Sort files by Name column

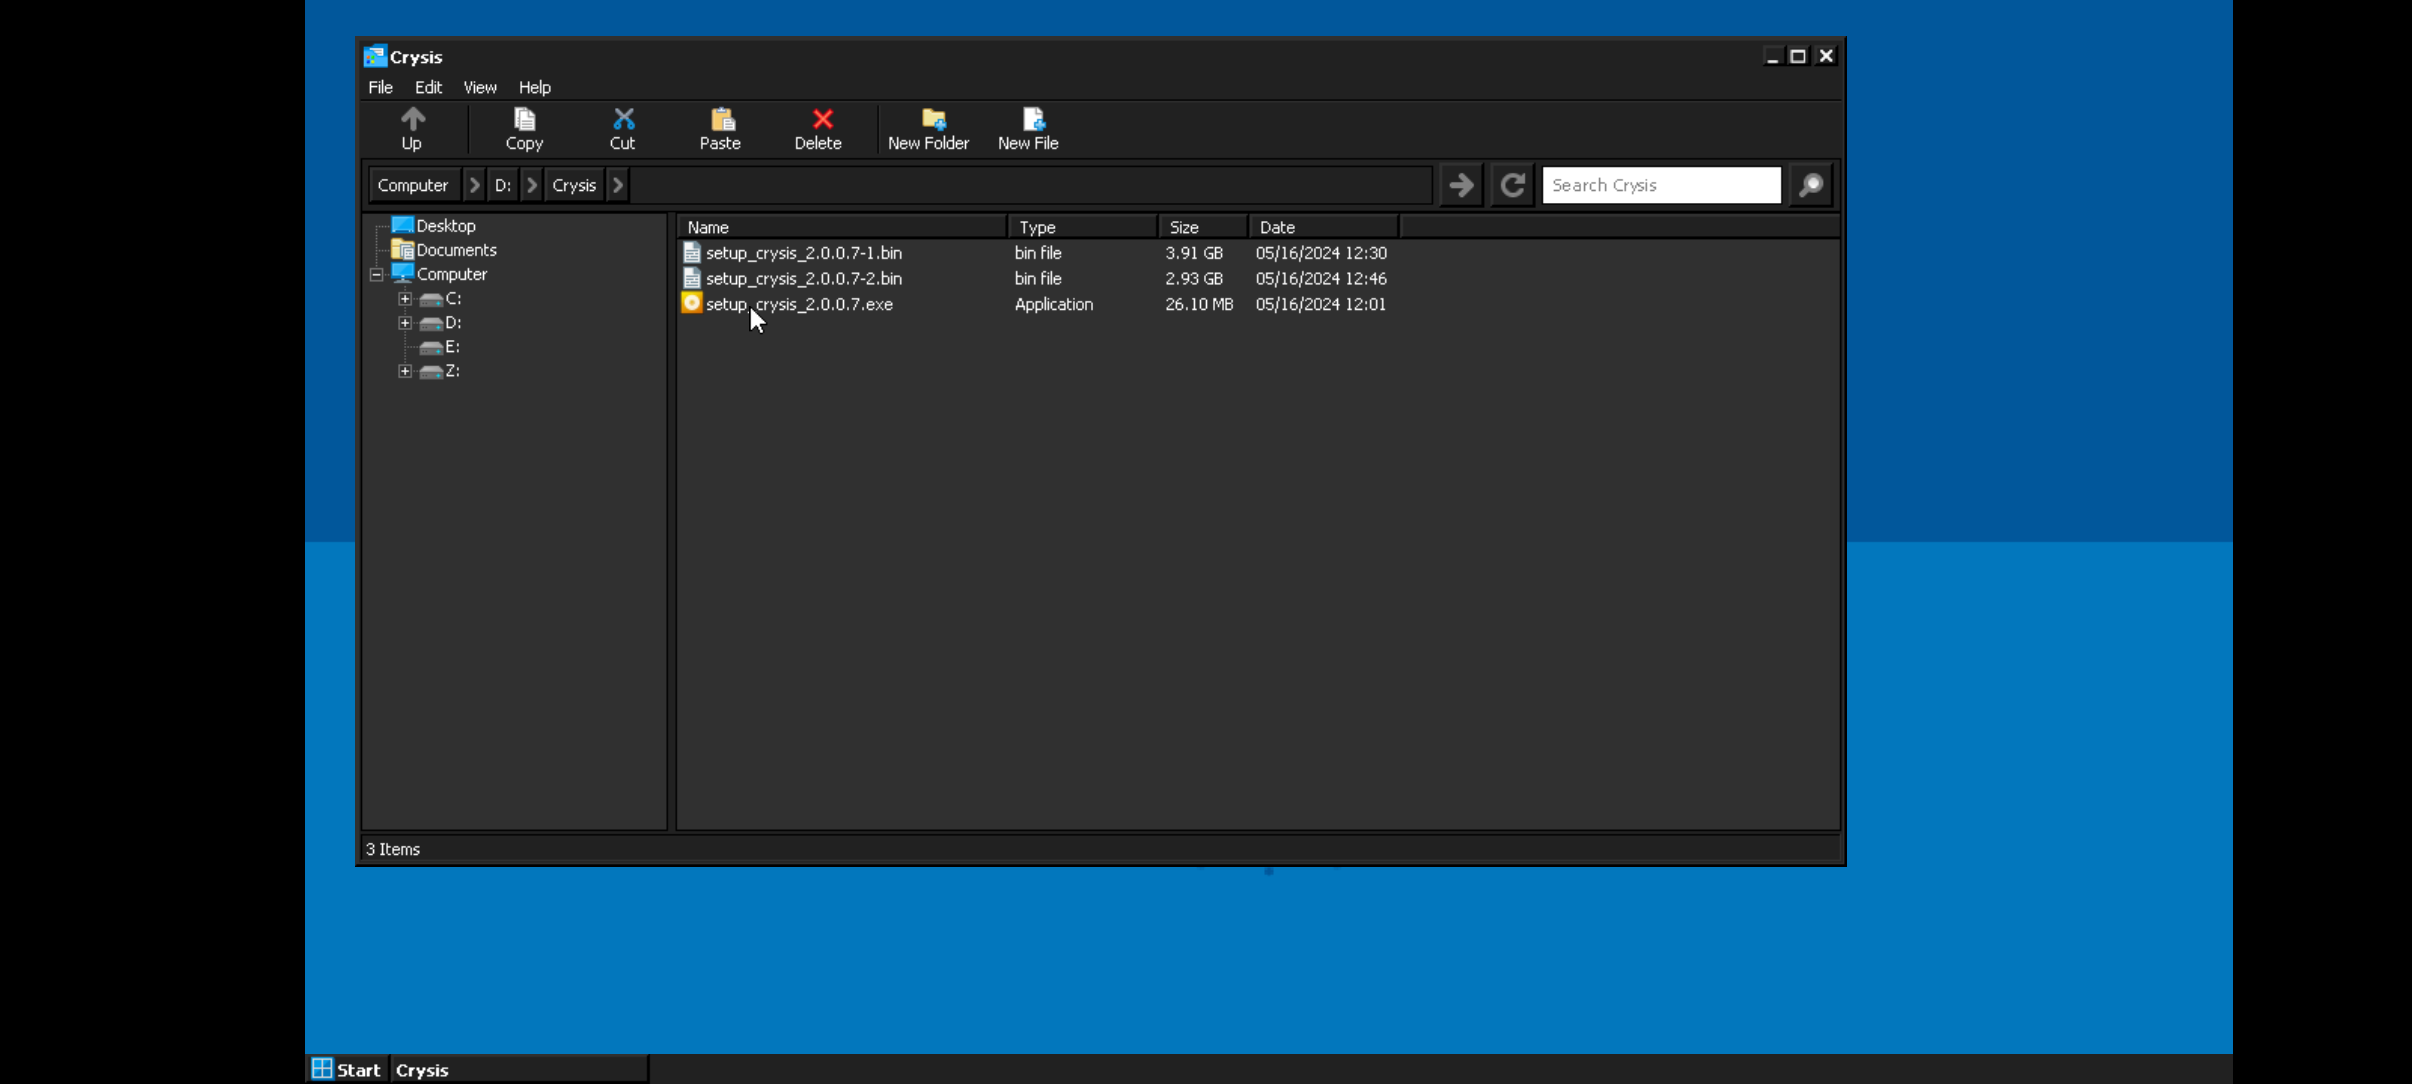pos(842,227)
